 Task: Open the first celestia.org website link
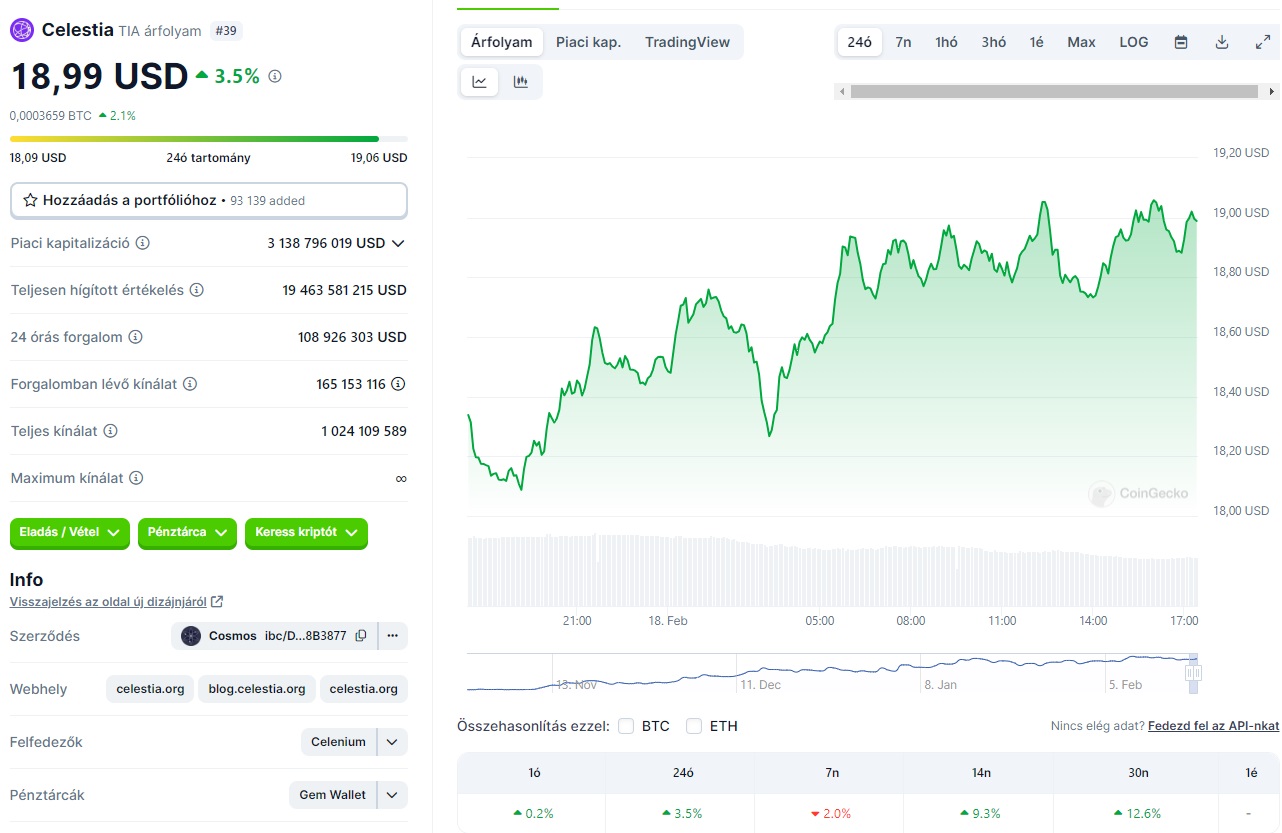coord(150,689)
